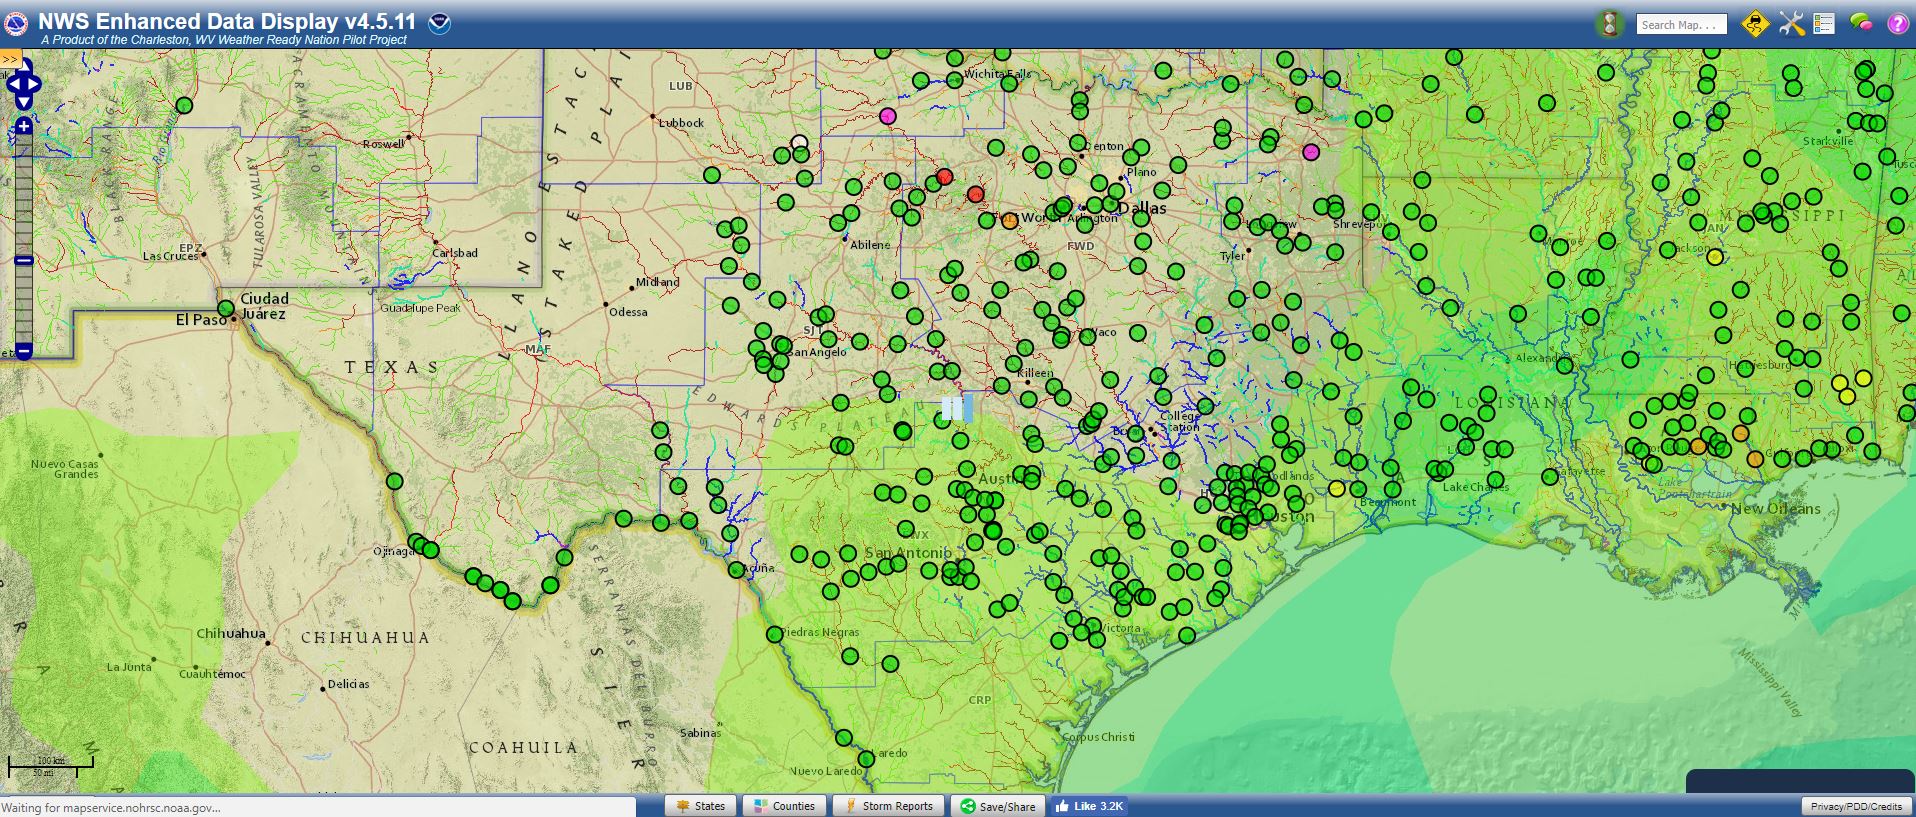1916x817 pixels.
Task: Toggle the Counties overlay button
Action: (x=784, y=806)
